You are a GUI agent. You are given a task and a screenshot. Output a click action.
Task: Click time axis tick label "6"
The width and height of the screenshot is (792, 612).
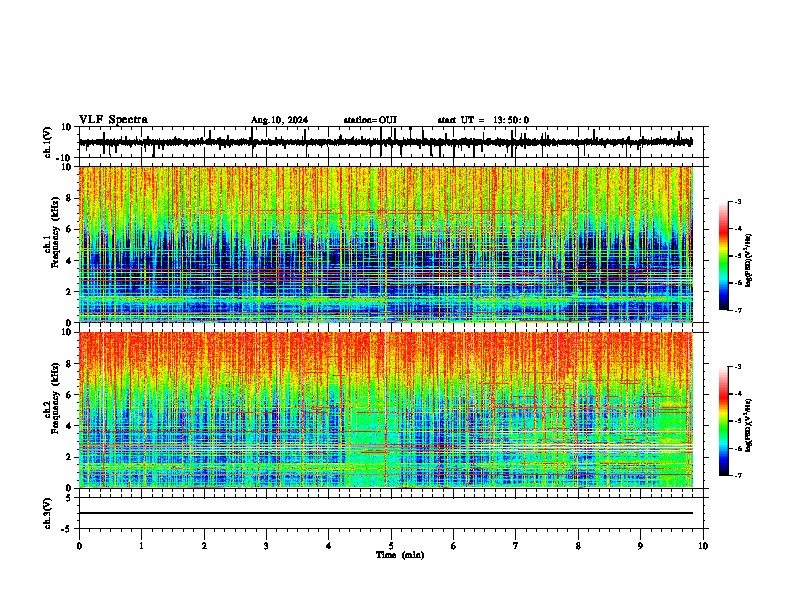454,546
